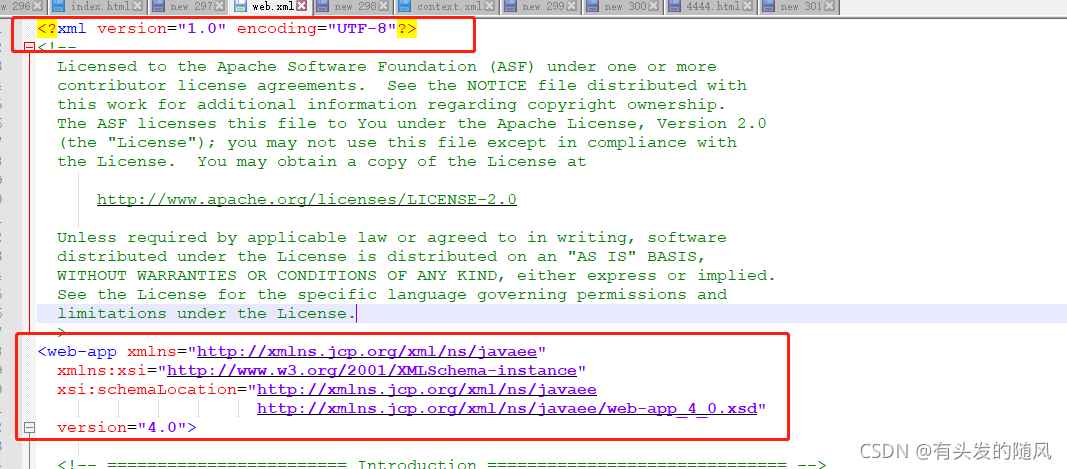Close the new 299 tab
Image resolution: width=1067 pixels, height=469 pixels.
tap(573, 7)
